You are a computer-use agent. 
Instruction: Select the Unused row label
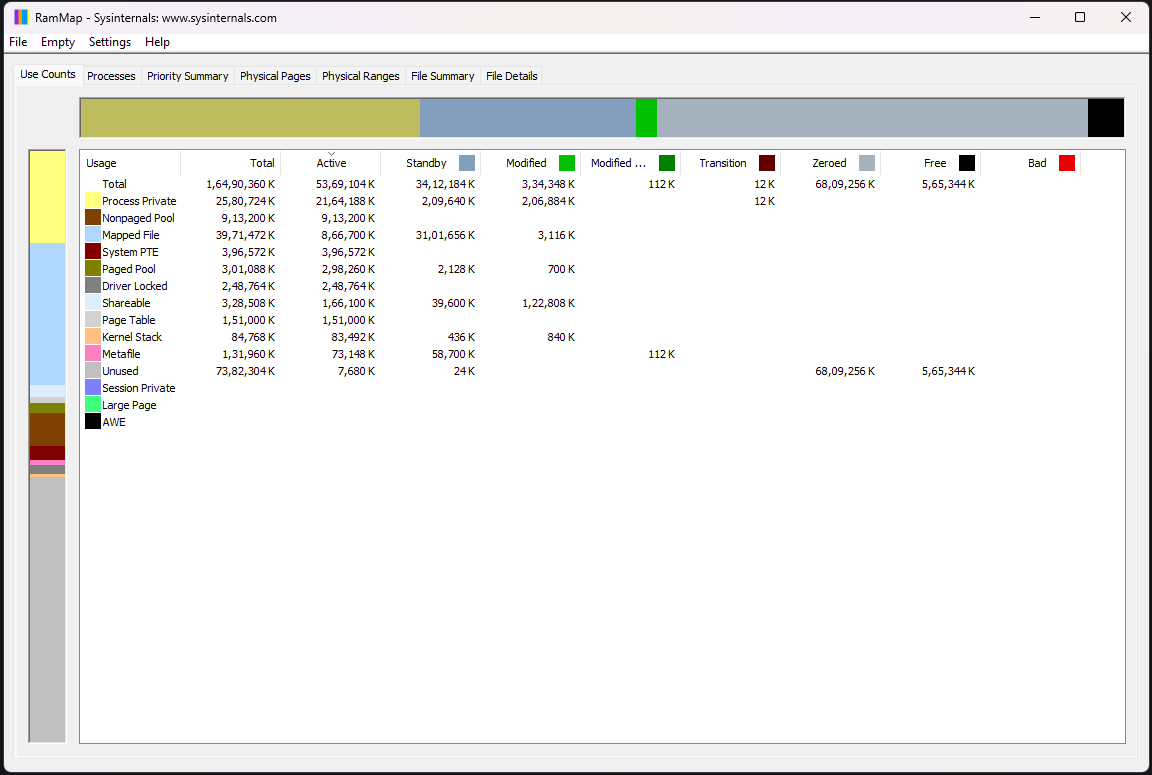click(120, 370)
